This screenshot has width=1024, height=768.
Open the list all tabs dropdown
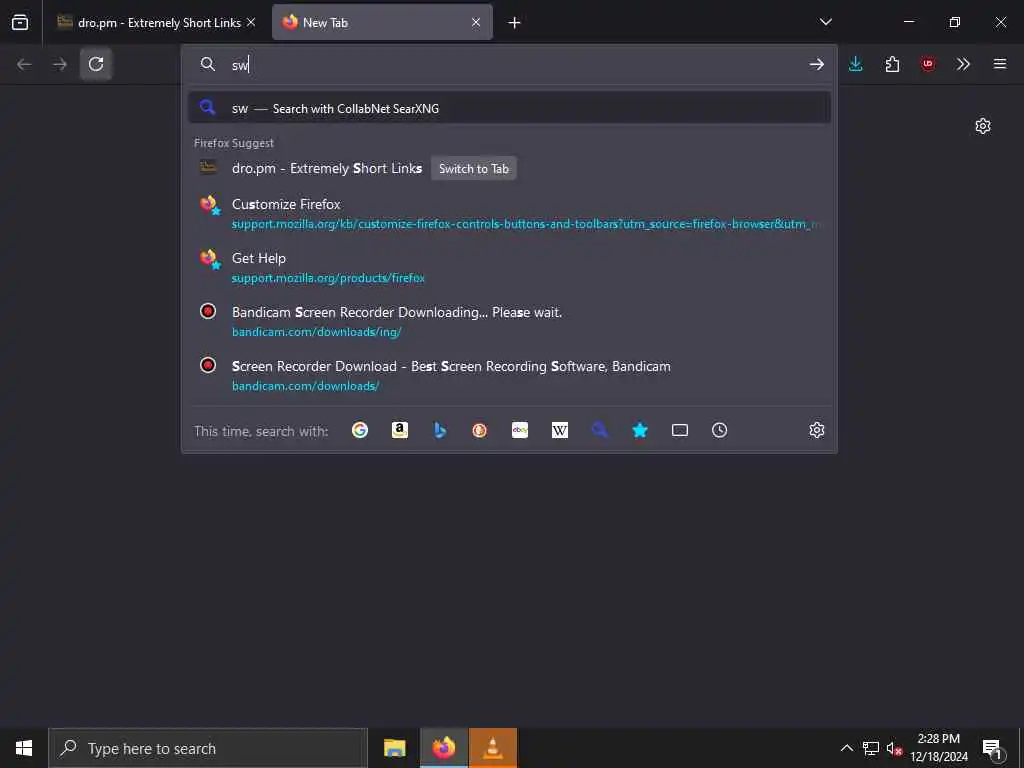pos(826,22)
